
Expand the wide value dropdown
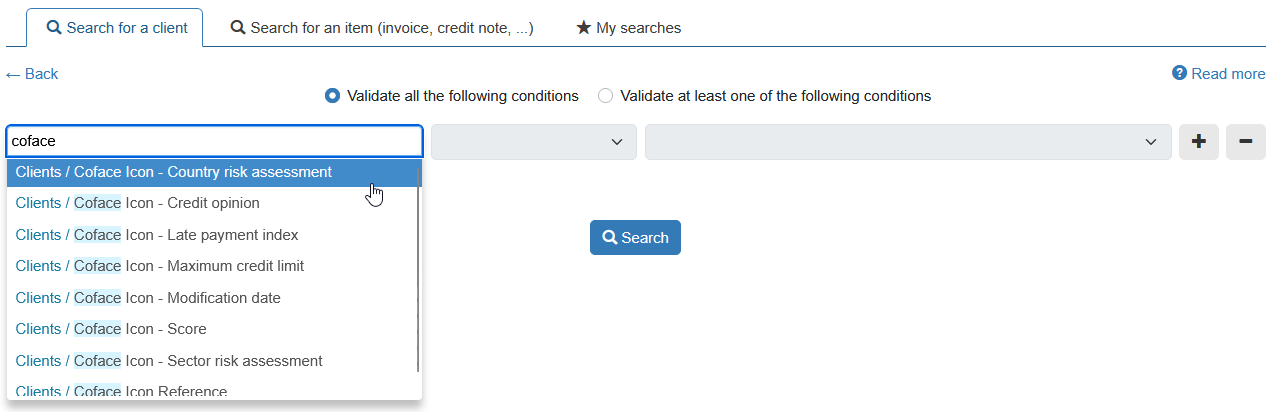coord(908,142)
